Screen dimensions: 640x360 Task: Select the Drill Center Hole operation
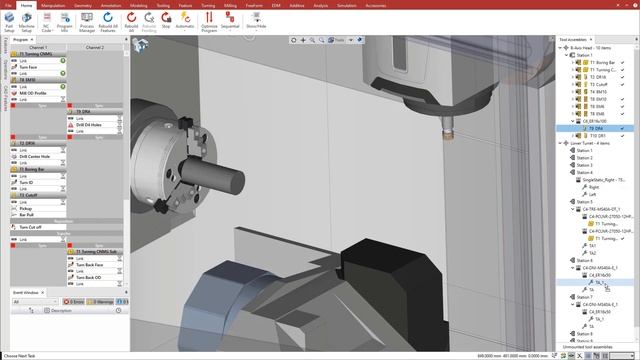point(38,156)
